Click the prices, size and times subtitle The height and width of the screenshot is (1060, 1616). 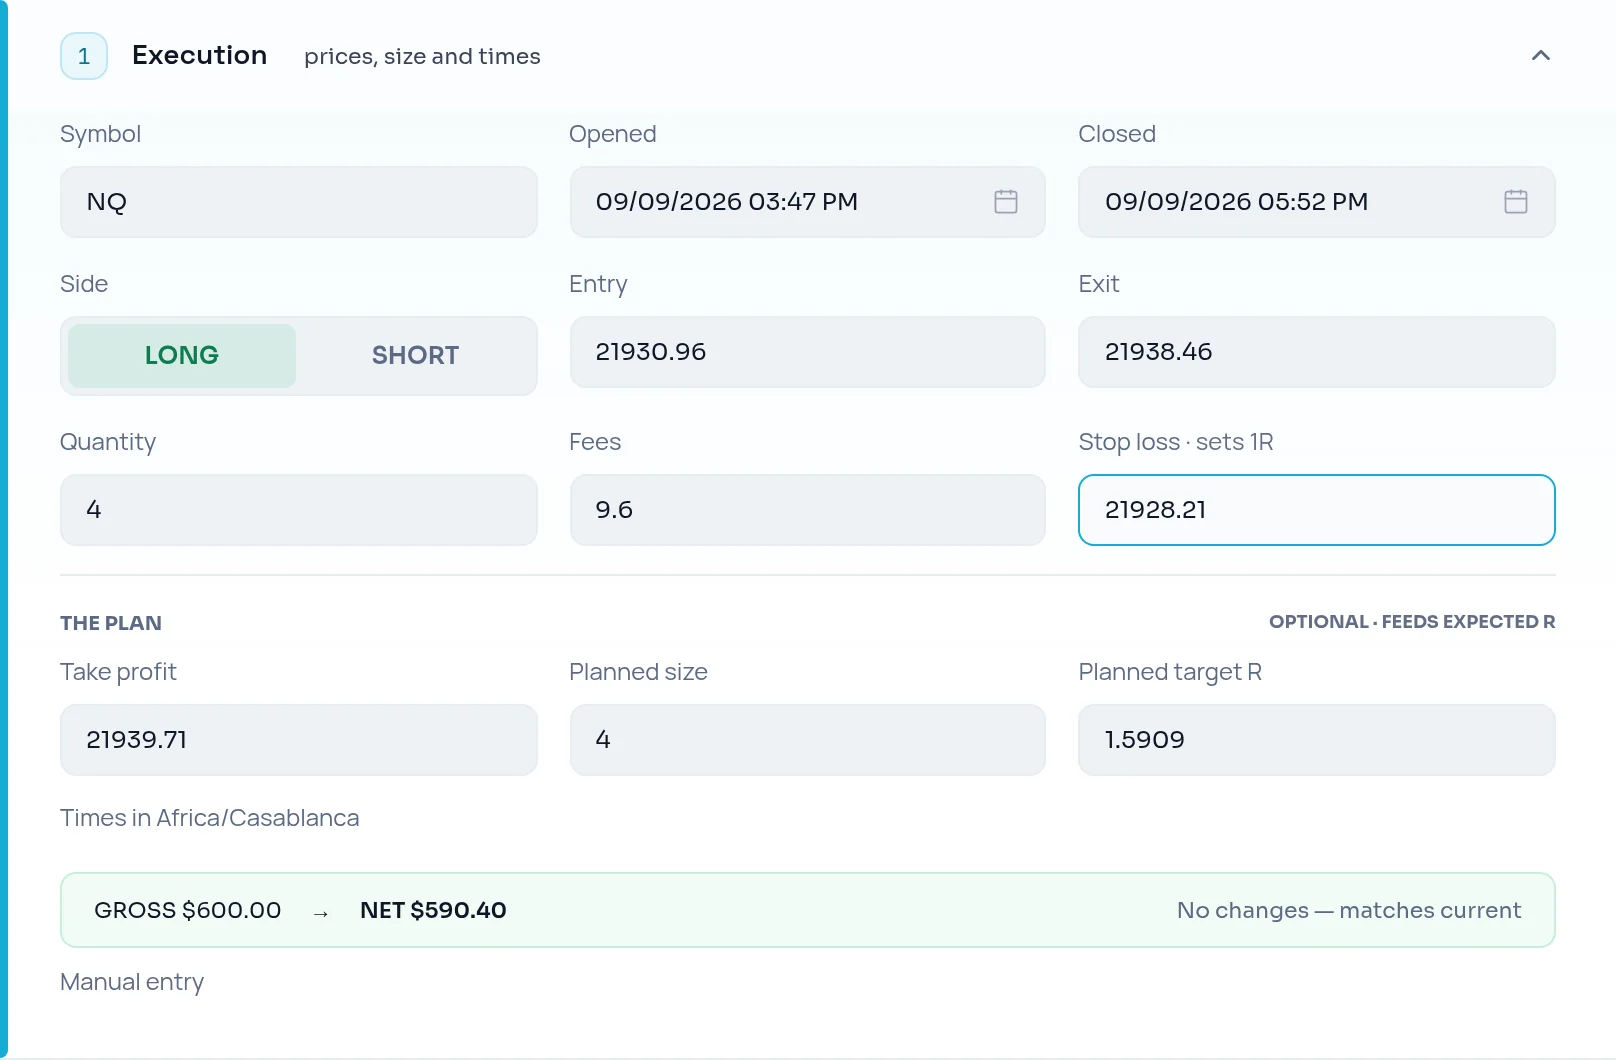(x=422, y=57)
